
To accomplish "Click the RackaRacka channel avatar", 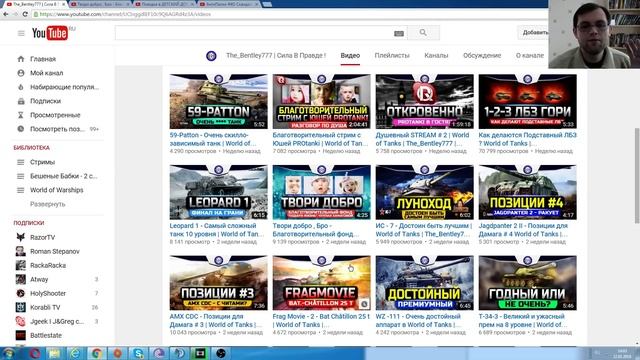I will click(x=20, y=265).
